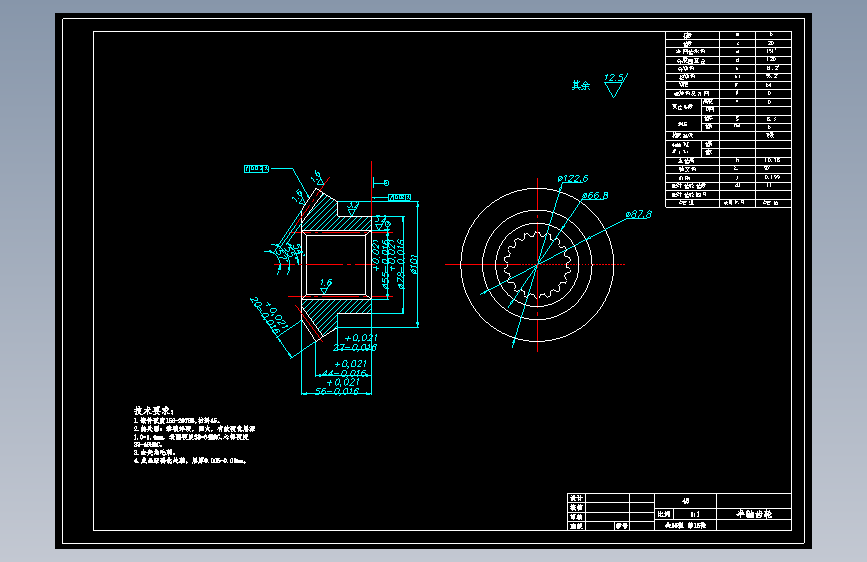Screen dimensions: 867x562
Task: Select the 技术要求 heading
Action: tap(153, 411)
